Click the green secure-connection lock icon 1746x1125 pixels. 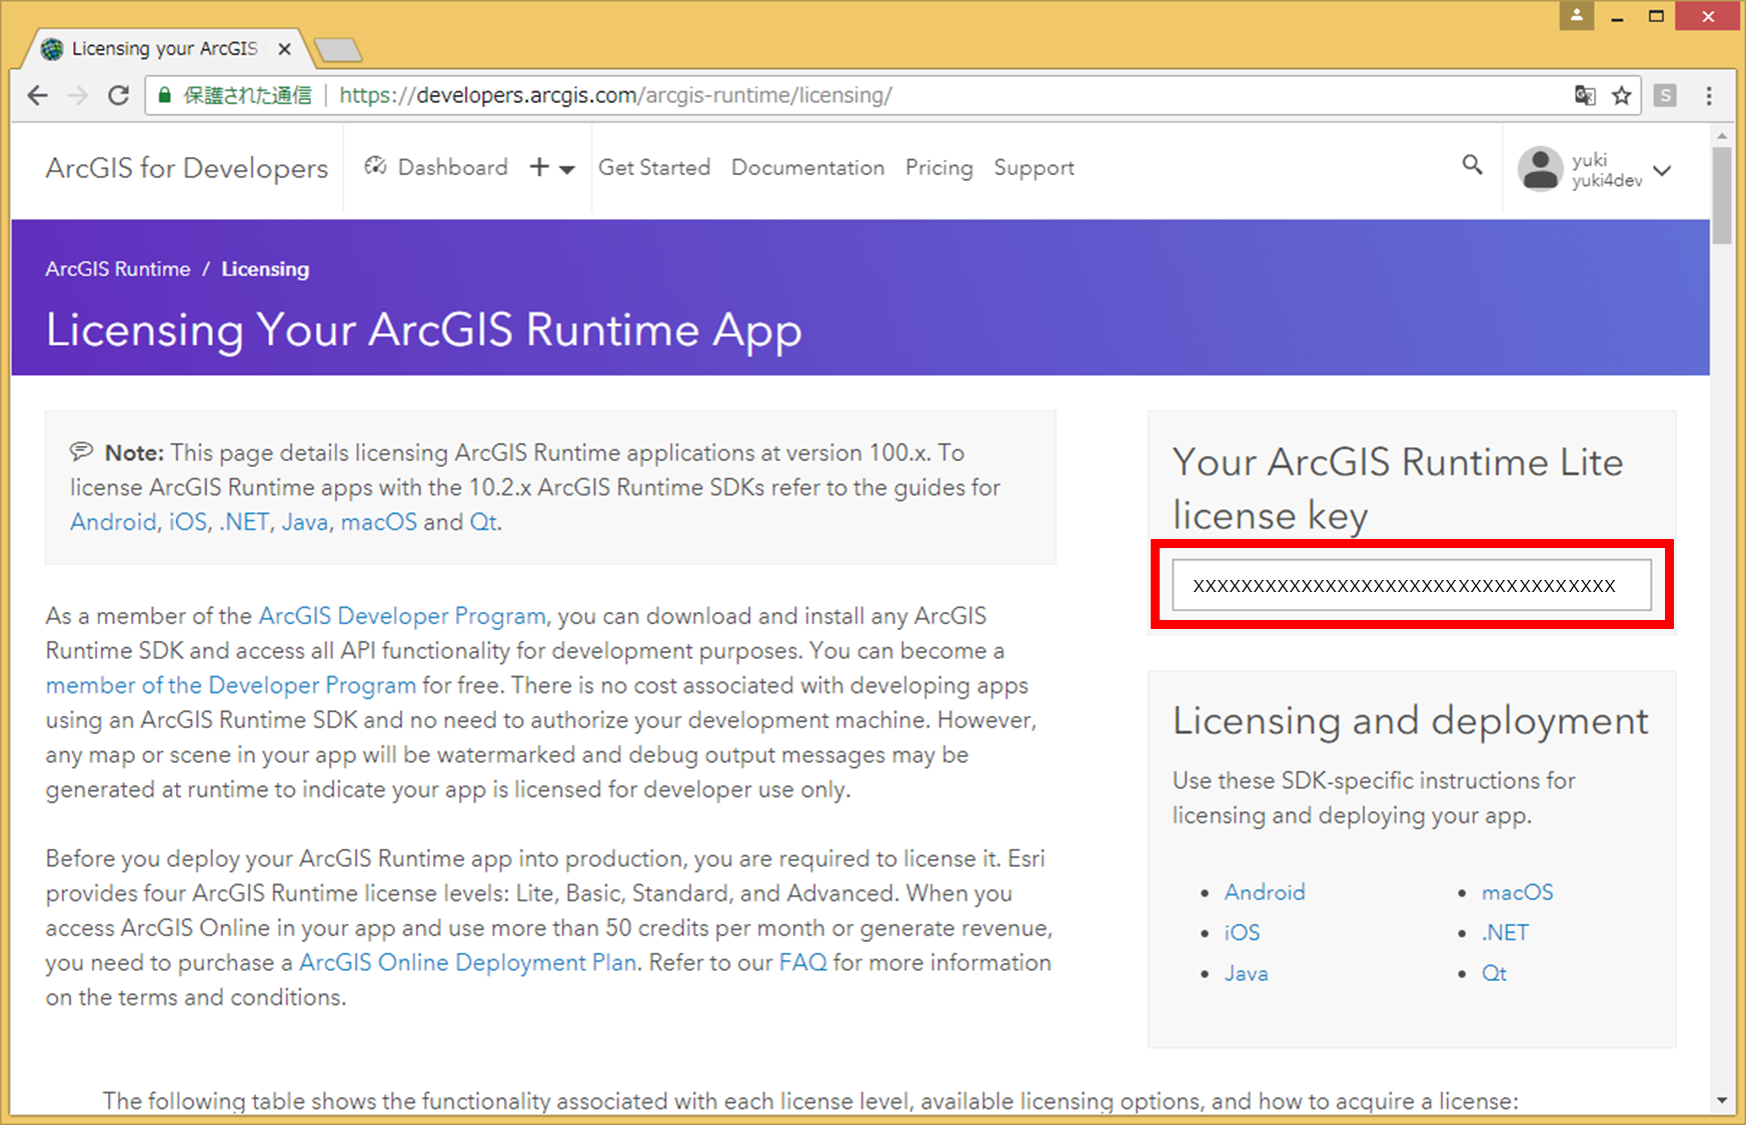click(165, 95)
